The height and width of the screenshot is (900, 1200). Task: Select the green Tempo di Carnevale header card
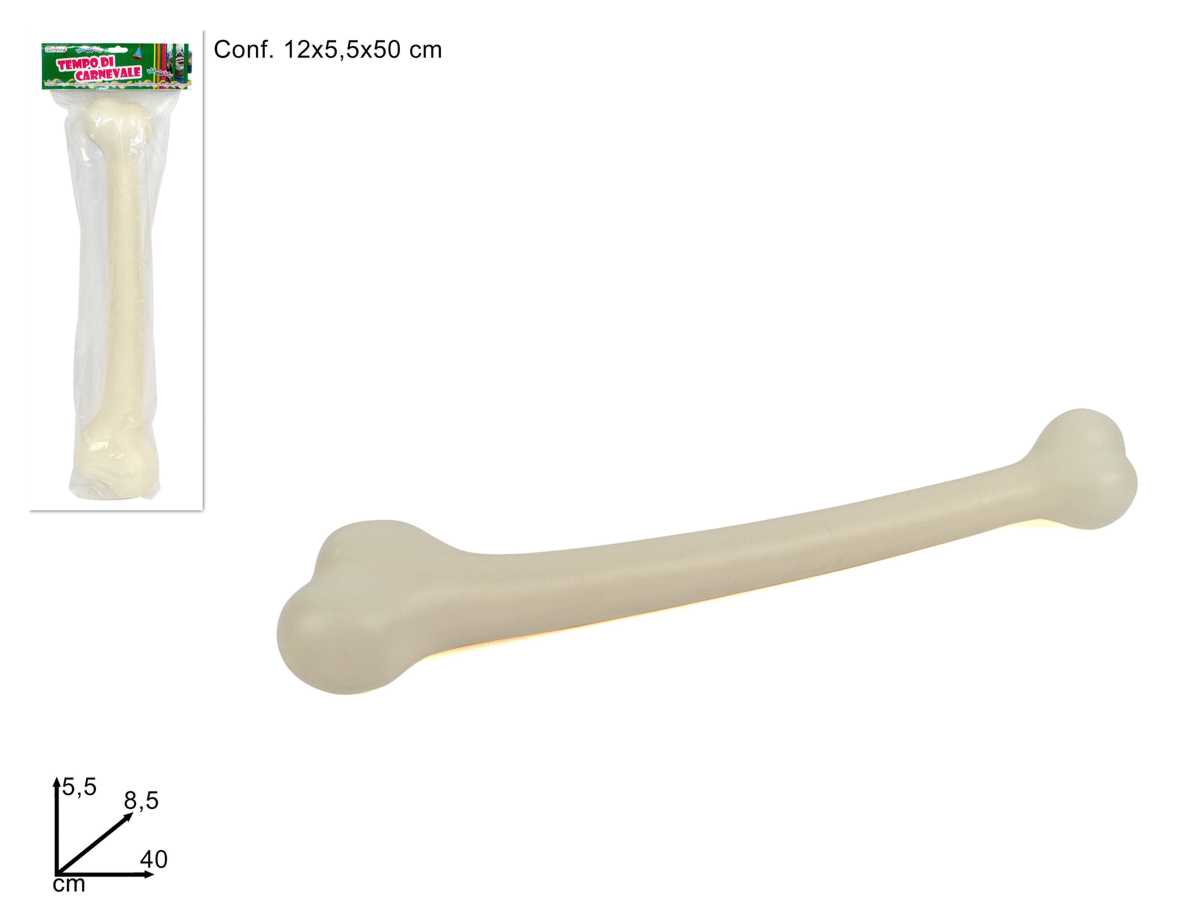tap(116, 65)
